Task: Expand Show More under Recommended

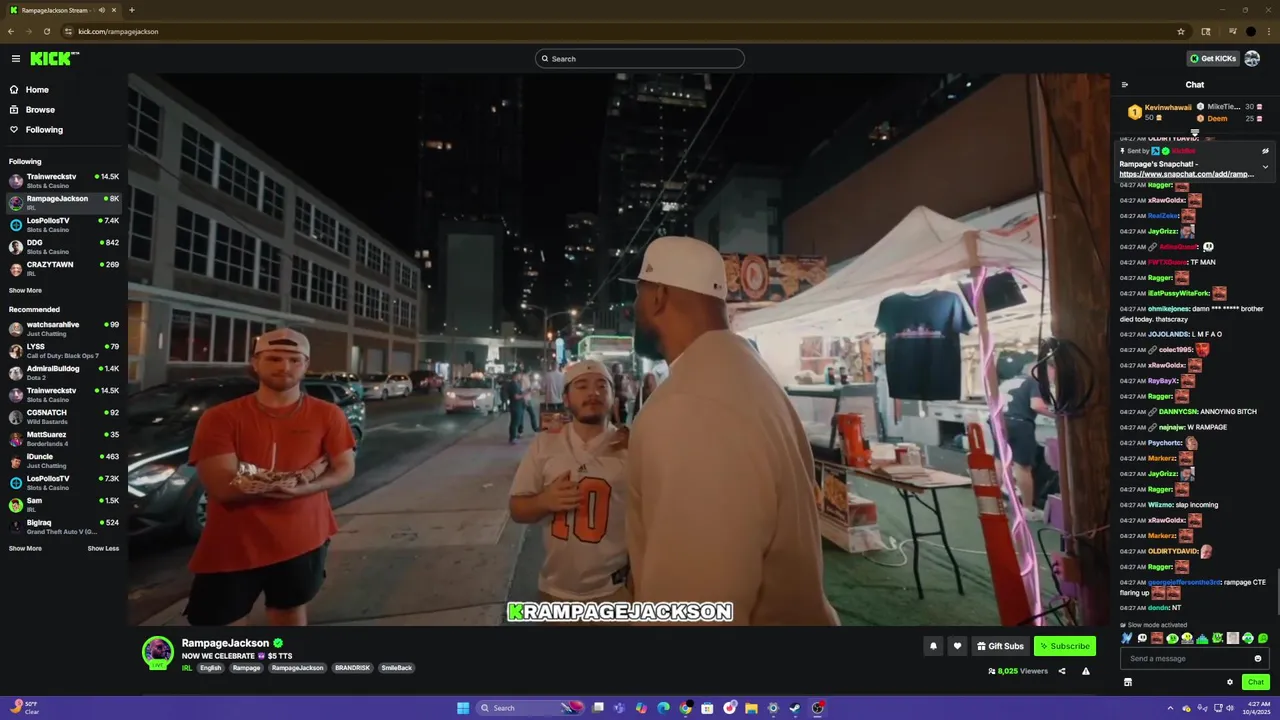Action: [25, 548]
